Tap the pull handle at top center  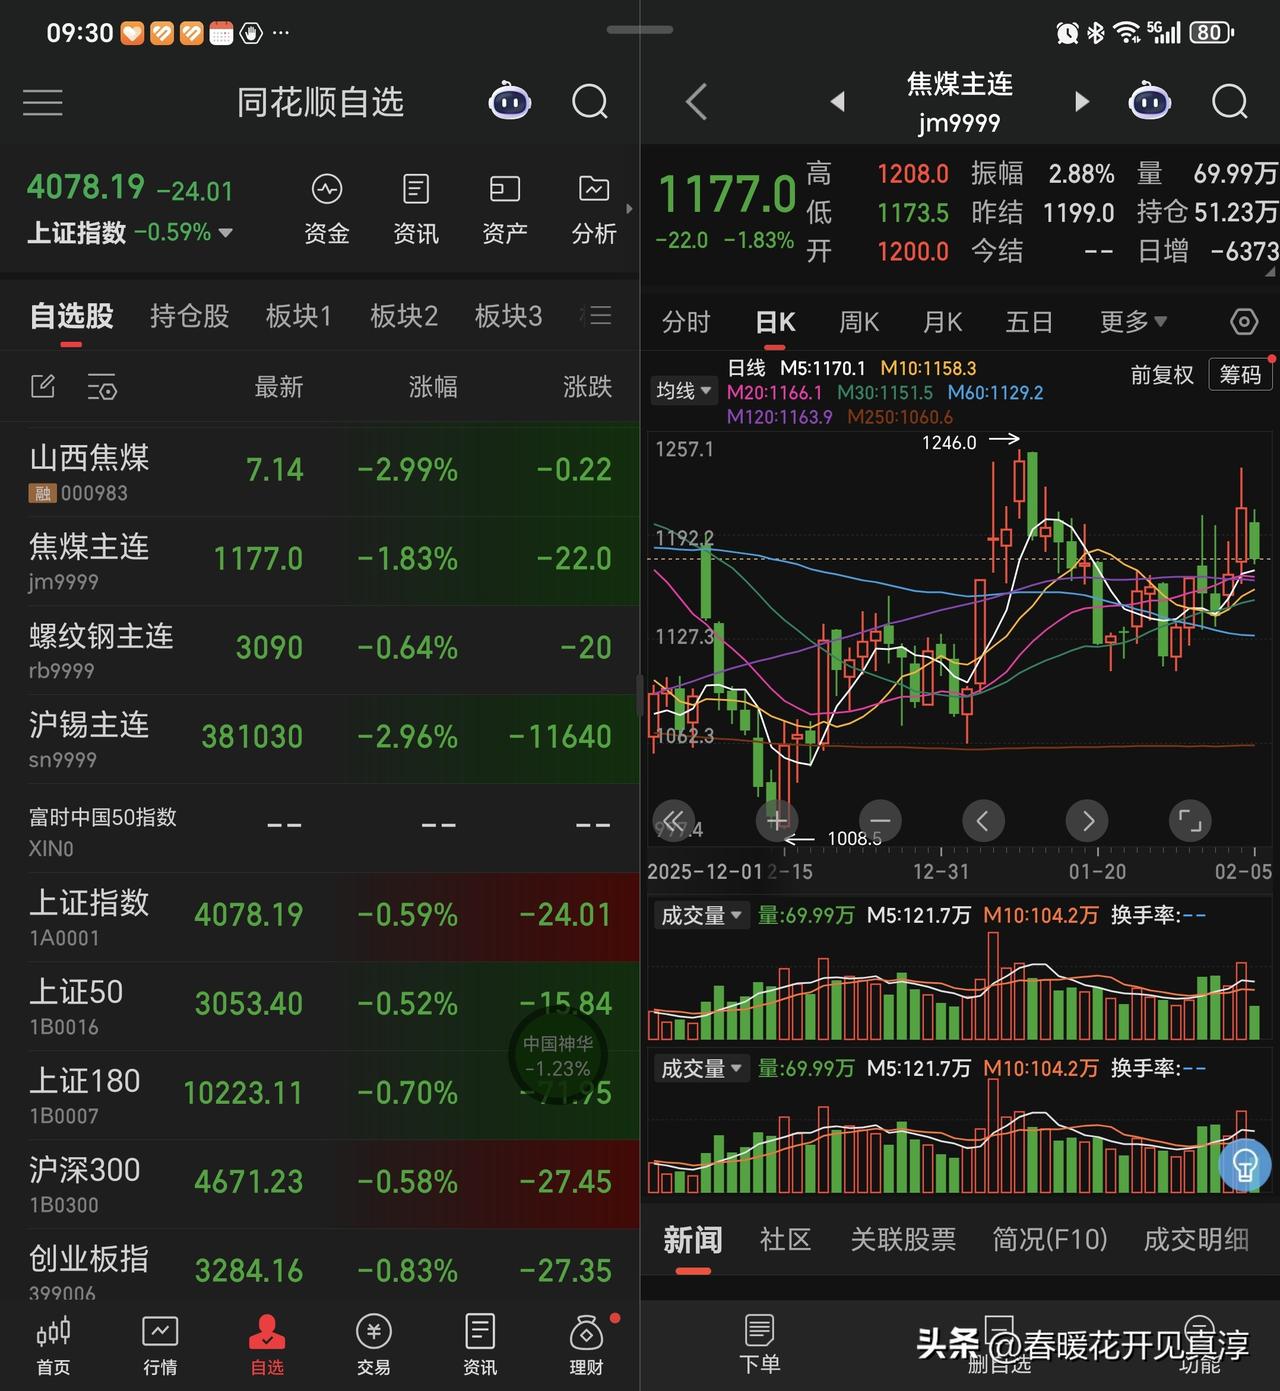pyautogui.click(x=640, y=30)
